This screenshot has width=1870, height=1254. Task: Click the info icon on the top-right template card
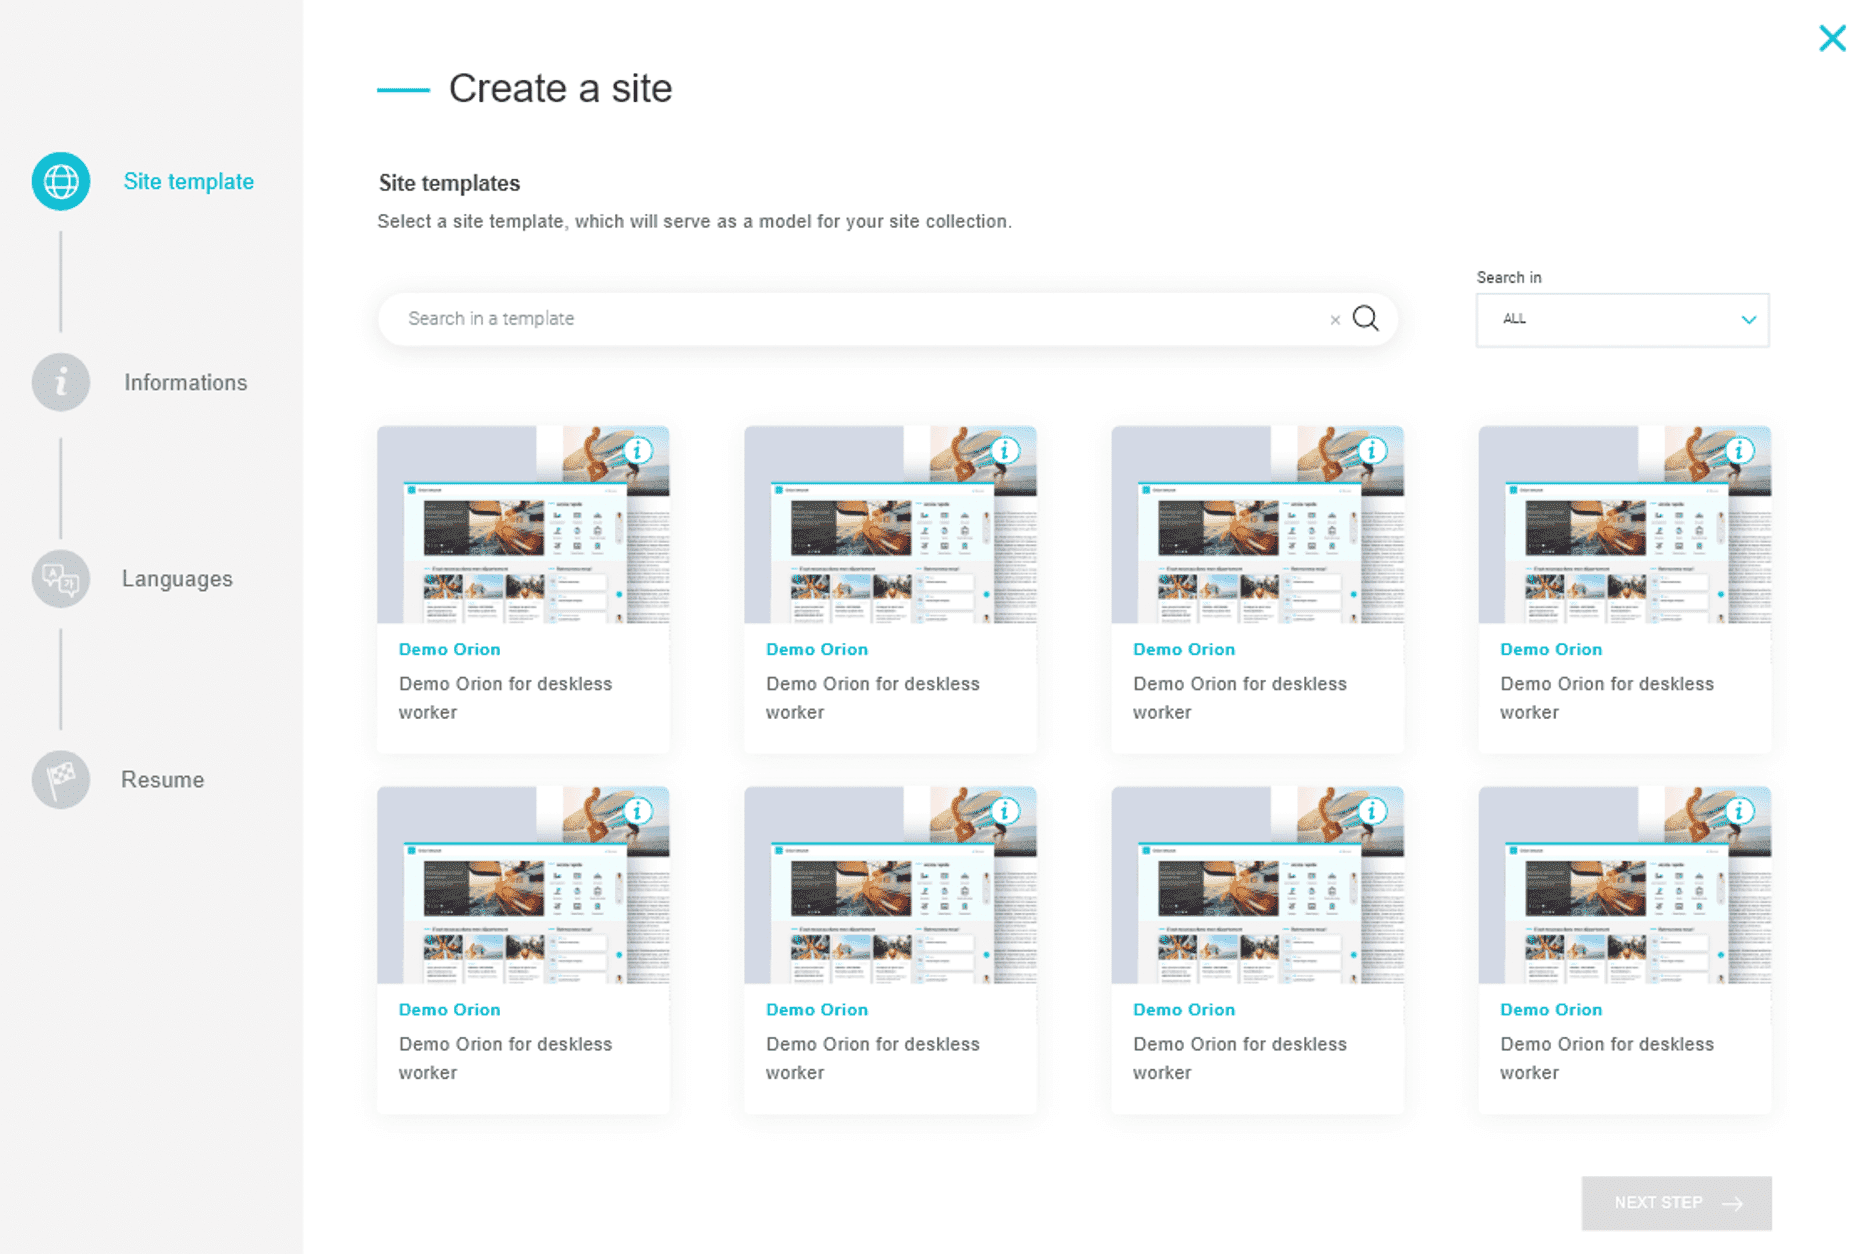pos(1740,451)
